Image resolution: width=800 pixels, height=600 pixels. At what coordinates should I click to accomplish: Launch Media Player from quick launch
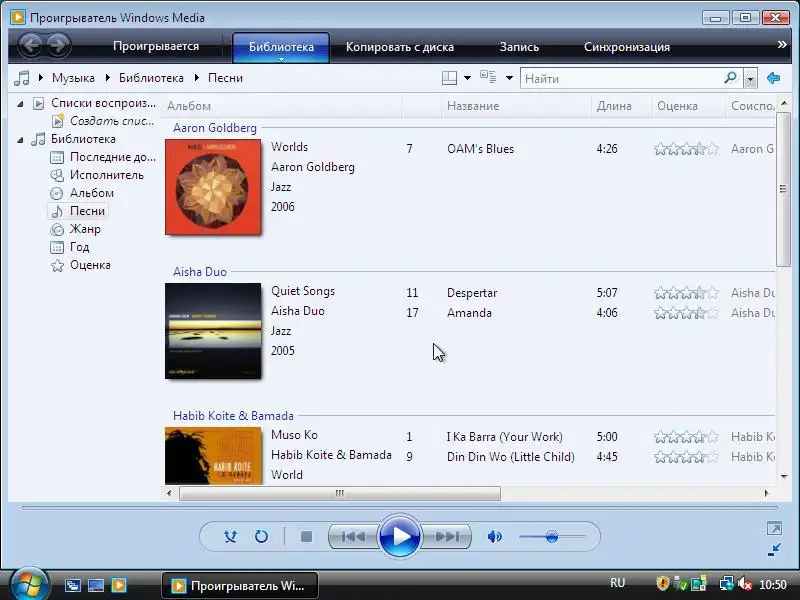[119, 585]
